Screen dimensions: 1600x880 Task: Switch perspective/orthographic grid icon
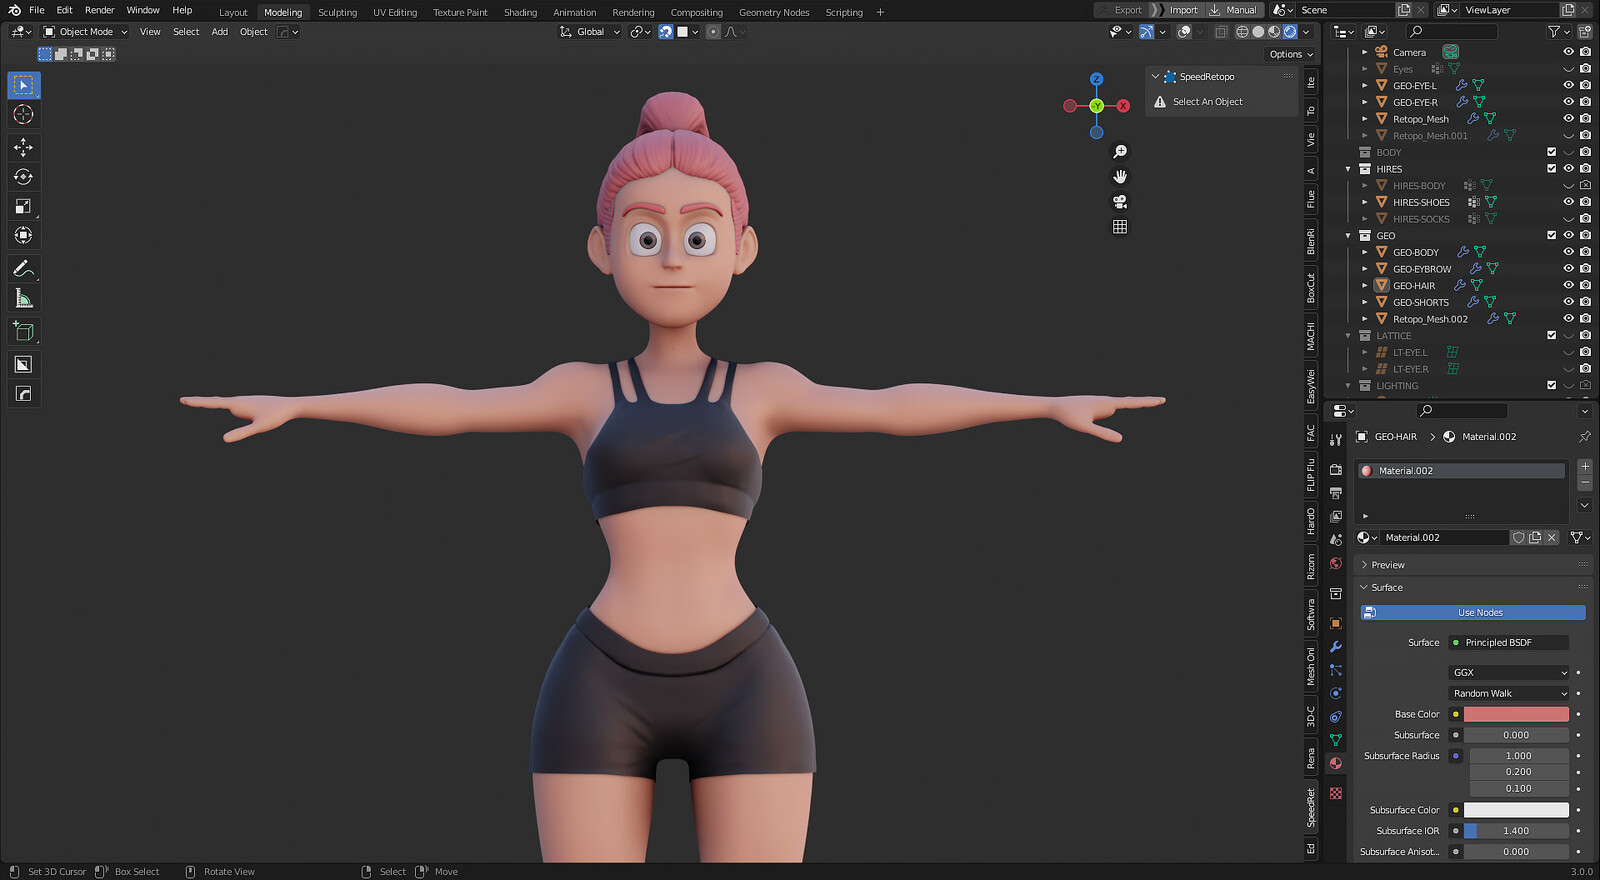(x=1120, y=227)
